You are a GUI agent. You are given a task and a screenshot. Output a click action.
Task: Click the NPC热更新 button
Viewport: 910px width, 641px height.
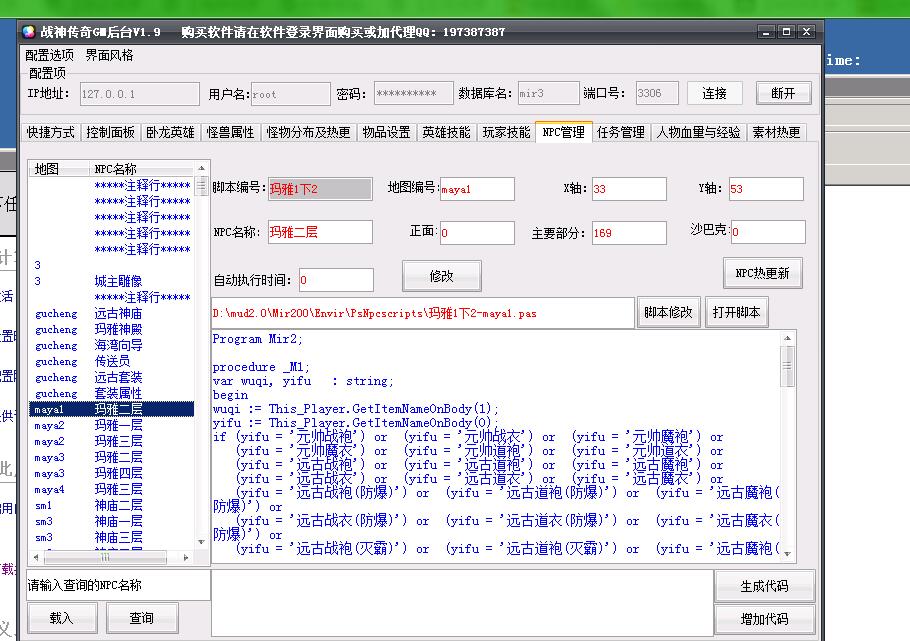[x=762, y=273]
